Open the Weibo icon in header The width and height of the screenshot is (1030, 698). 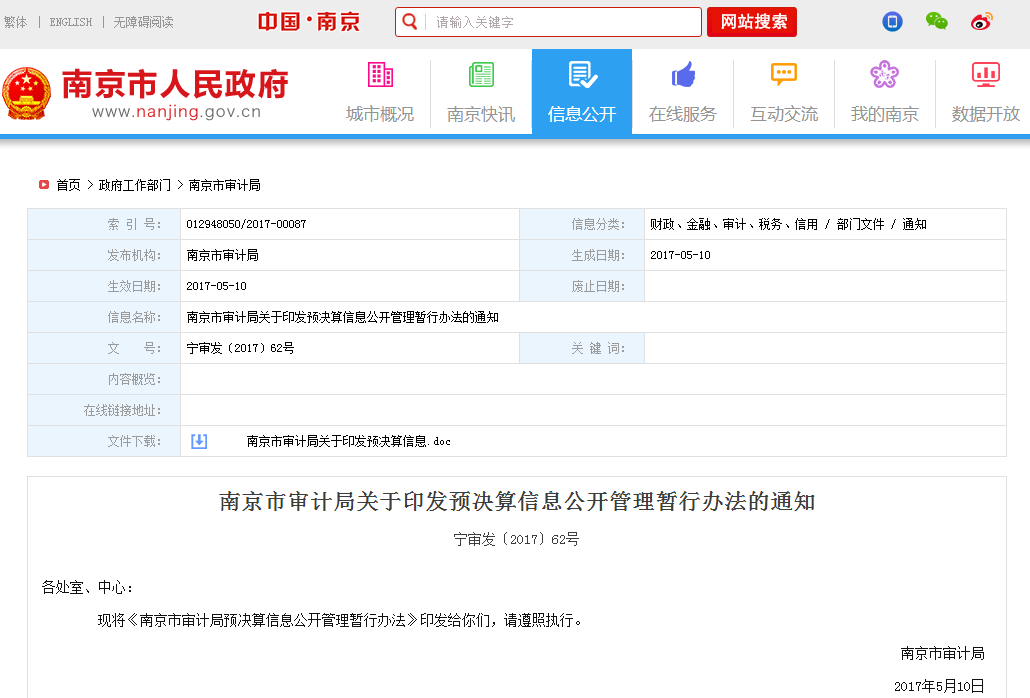[981, 22]
